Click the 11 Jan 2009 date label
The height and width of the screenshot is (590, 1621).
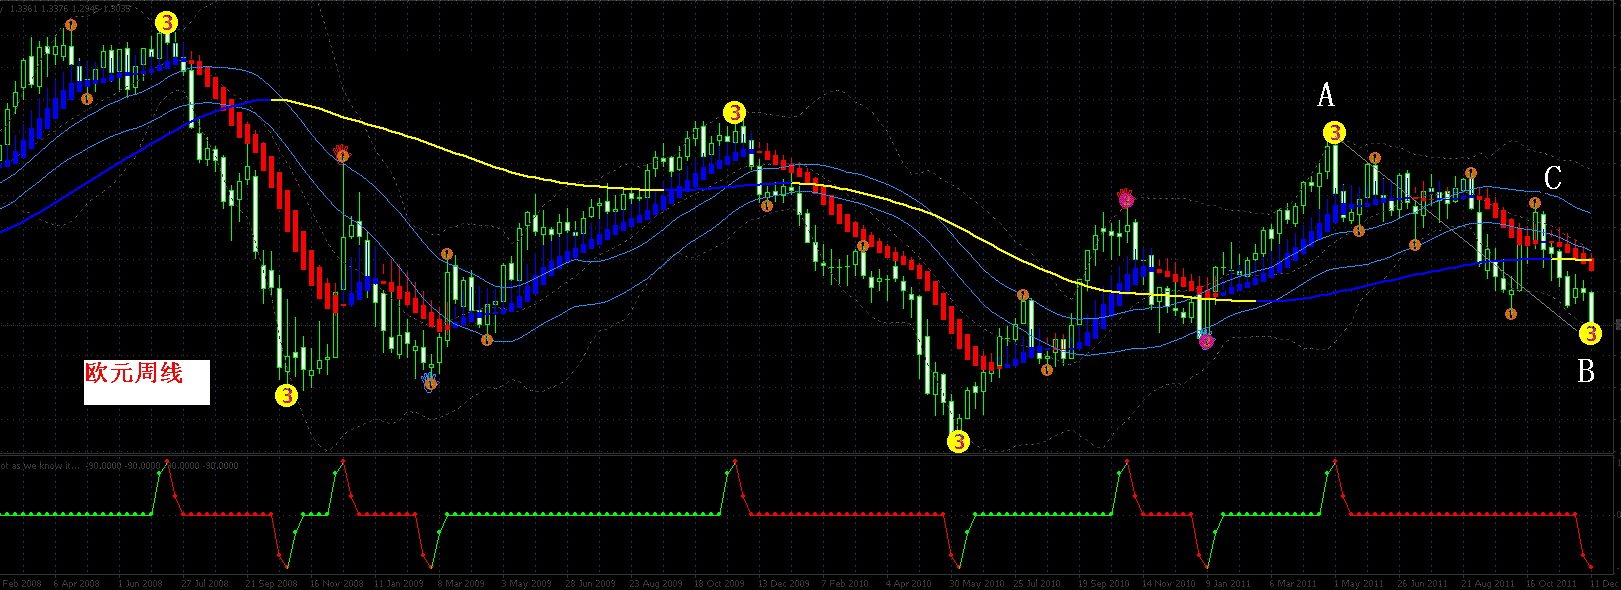pos(399,583)
